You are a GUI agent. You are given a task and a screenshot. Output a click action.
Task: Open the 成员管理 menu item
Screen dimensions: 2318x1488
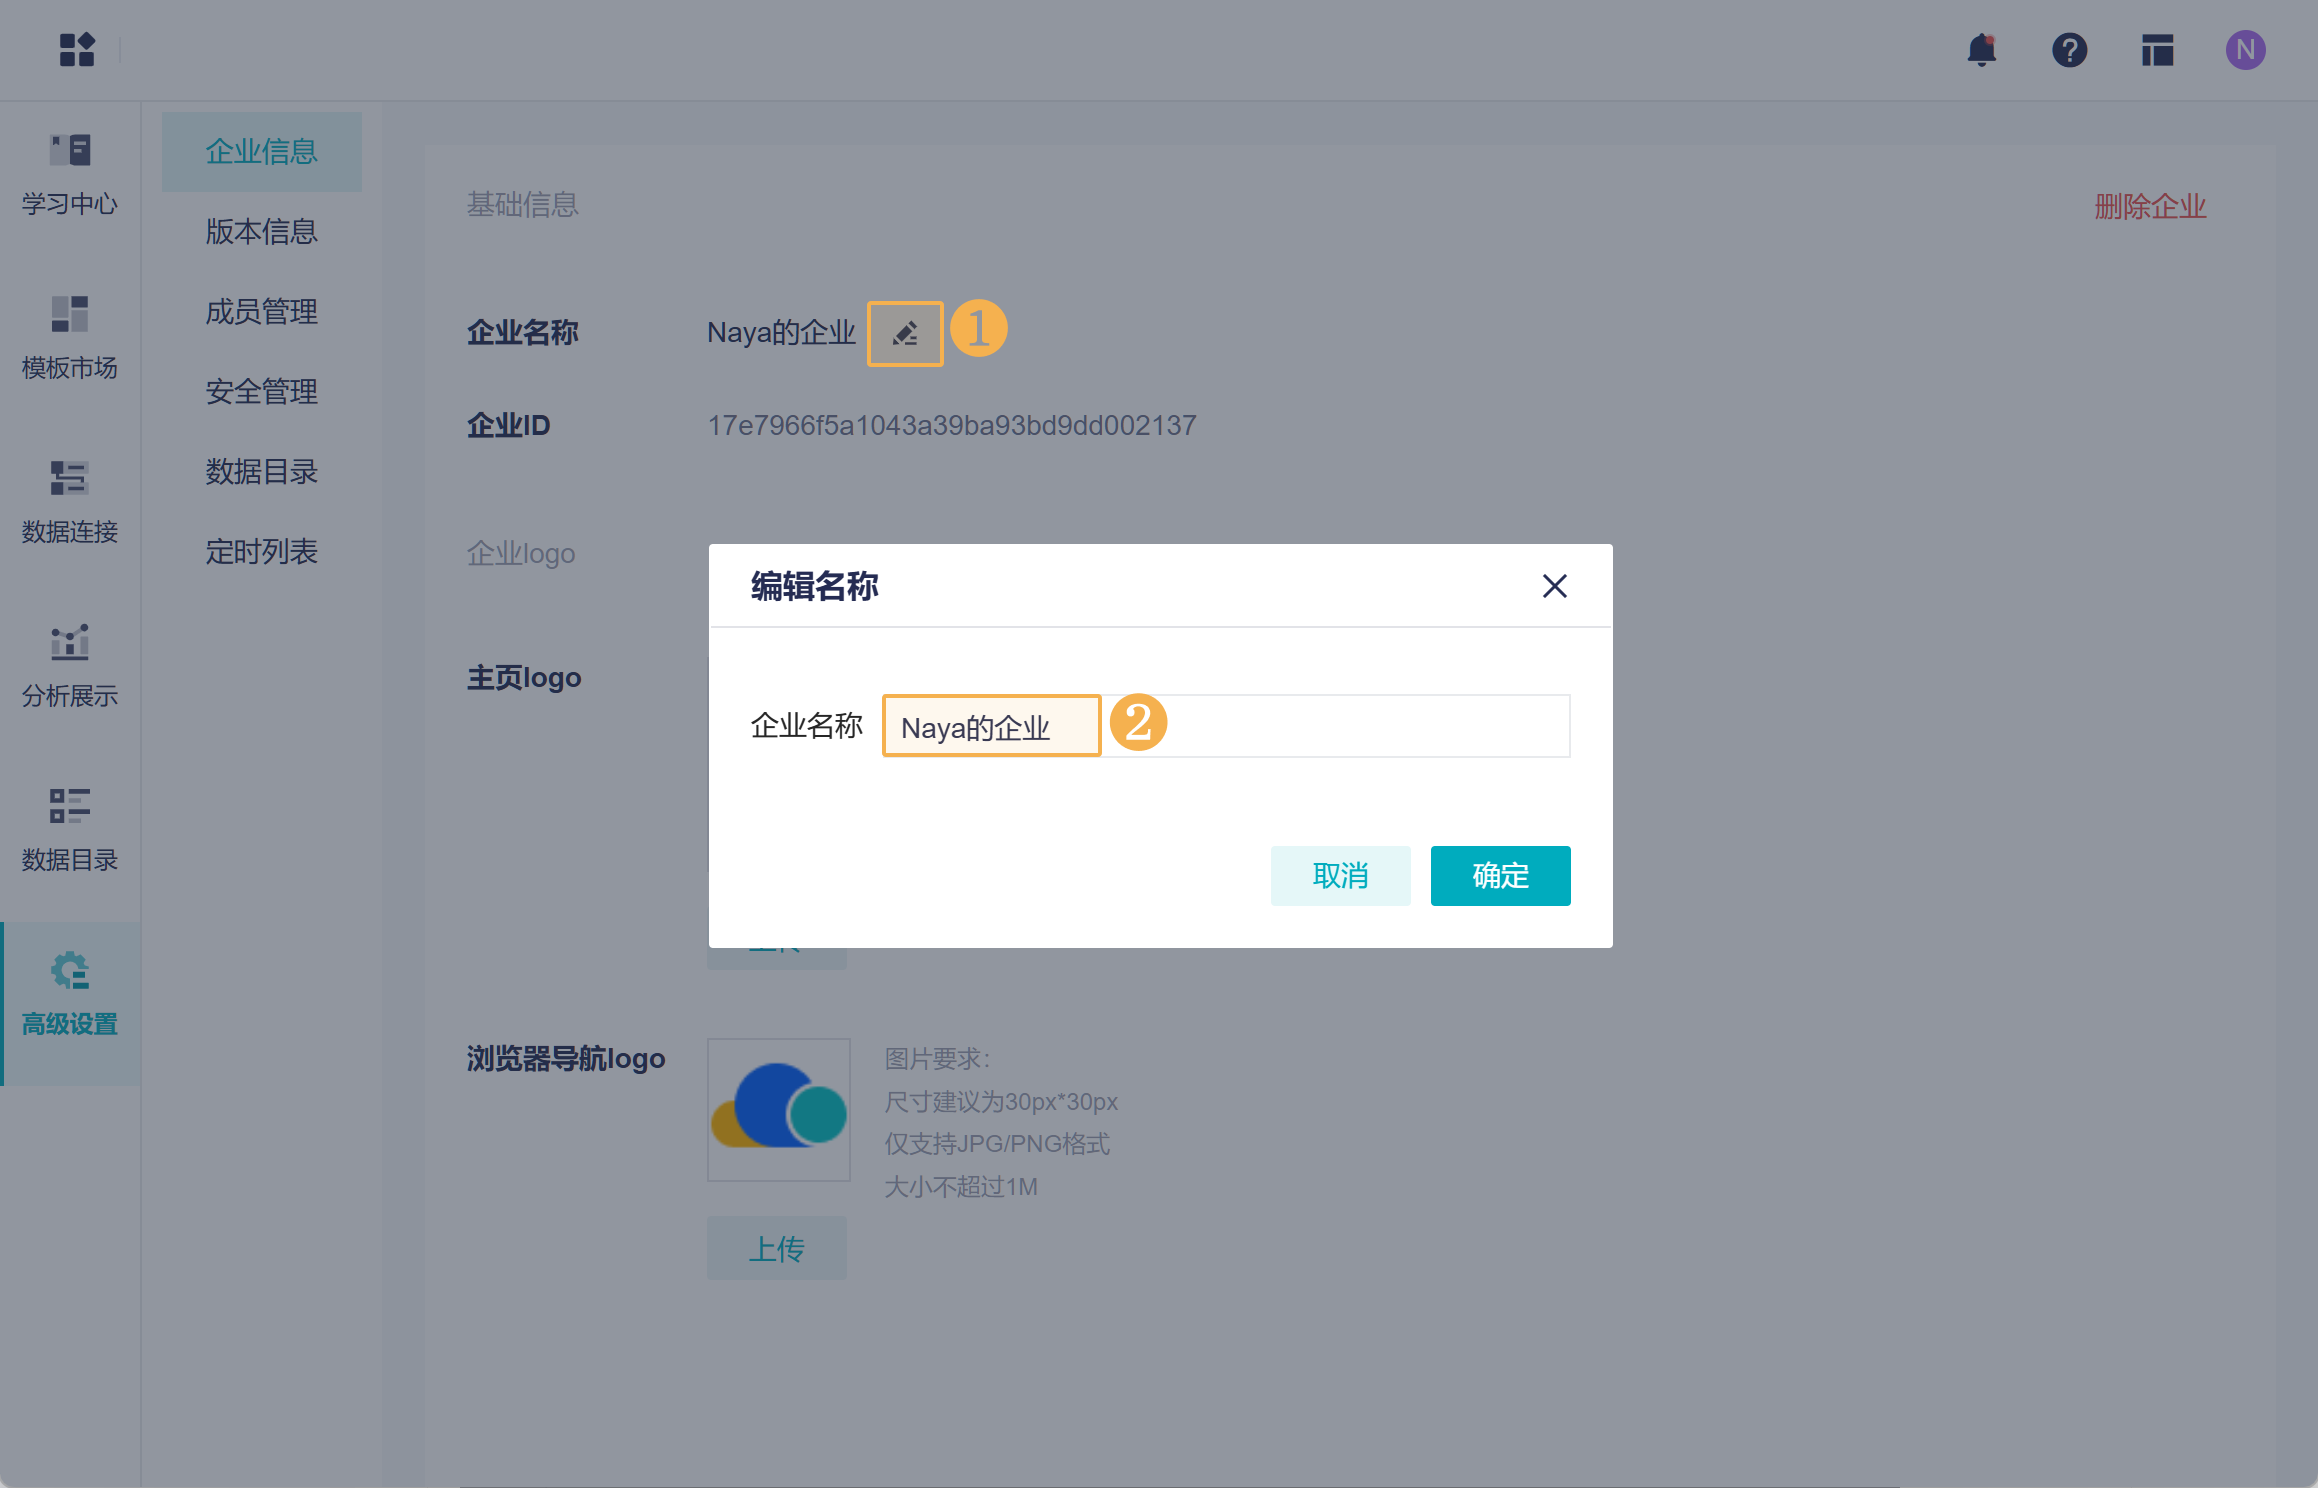261,312
